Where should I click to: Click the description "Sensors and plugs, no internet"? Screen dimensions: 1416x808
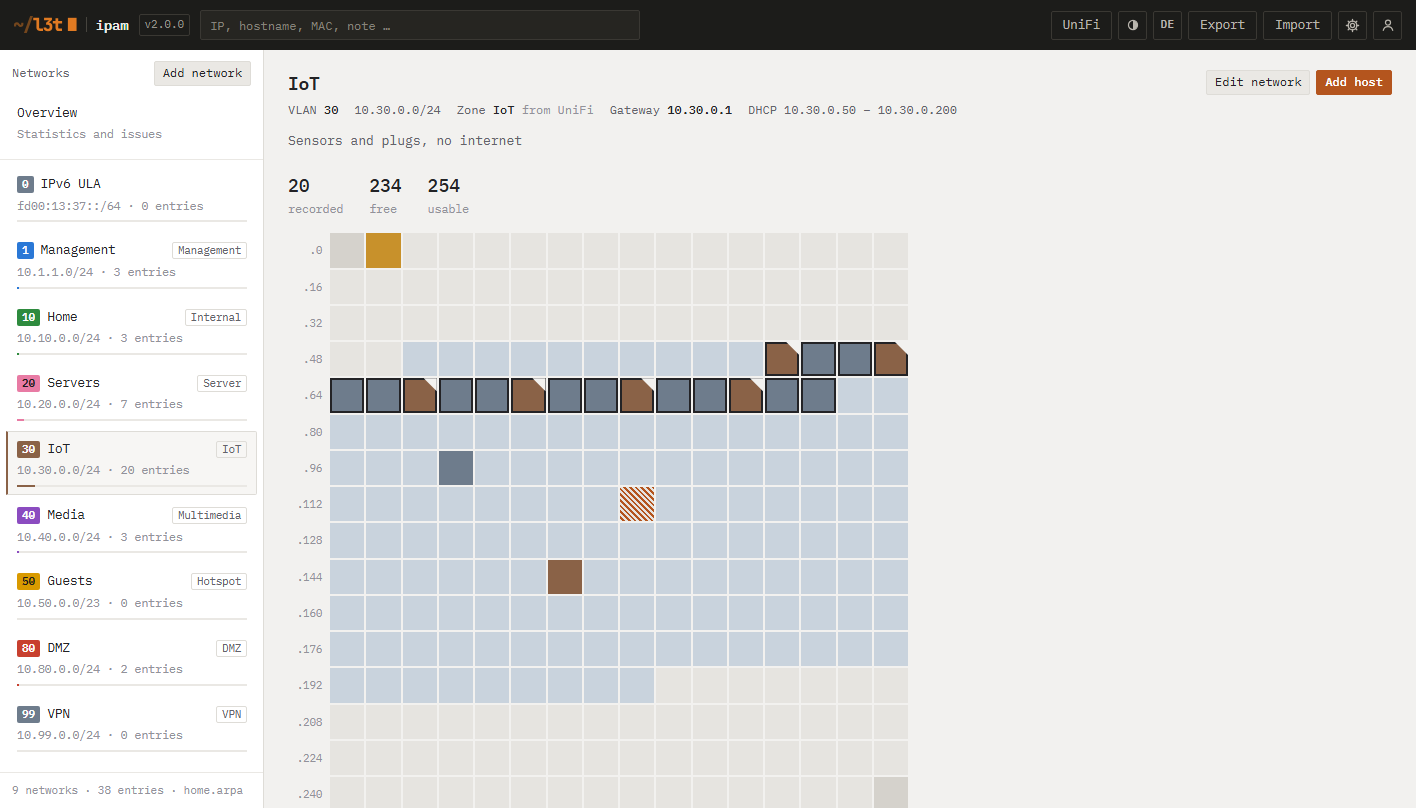click(405, 141)
